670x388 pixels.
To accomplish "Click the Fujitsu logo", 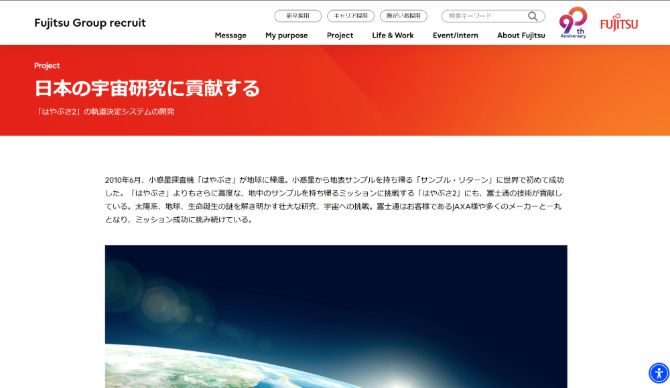I will click(x=619, y=24).
